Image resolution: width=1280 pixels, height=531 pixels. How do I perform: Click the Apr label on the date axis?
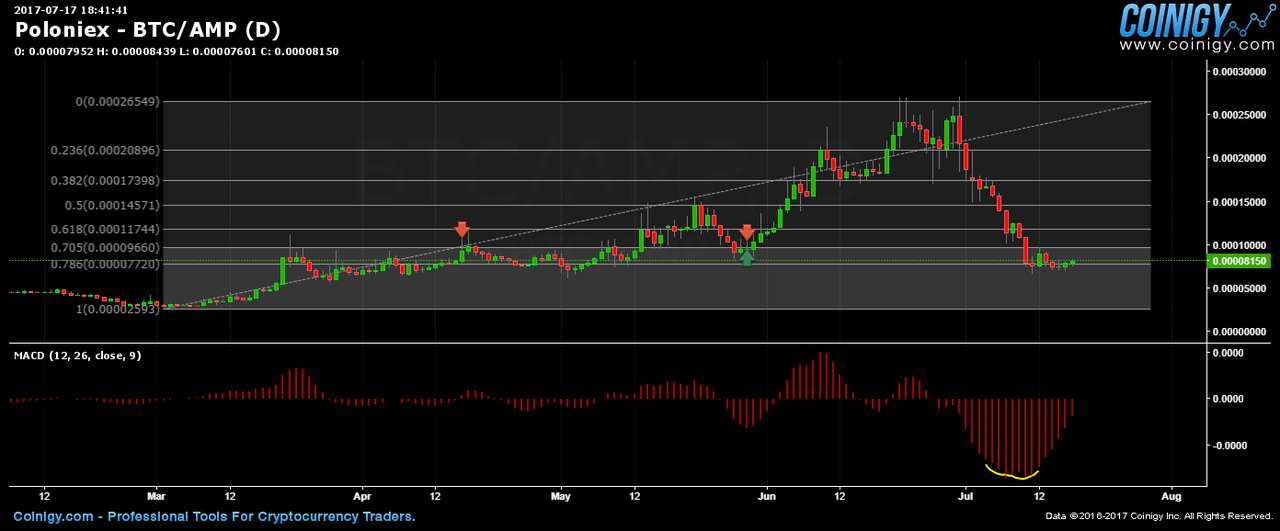[x=362, y=495]
